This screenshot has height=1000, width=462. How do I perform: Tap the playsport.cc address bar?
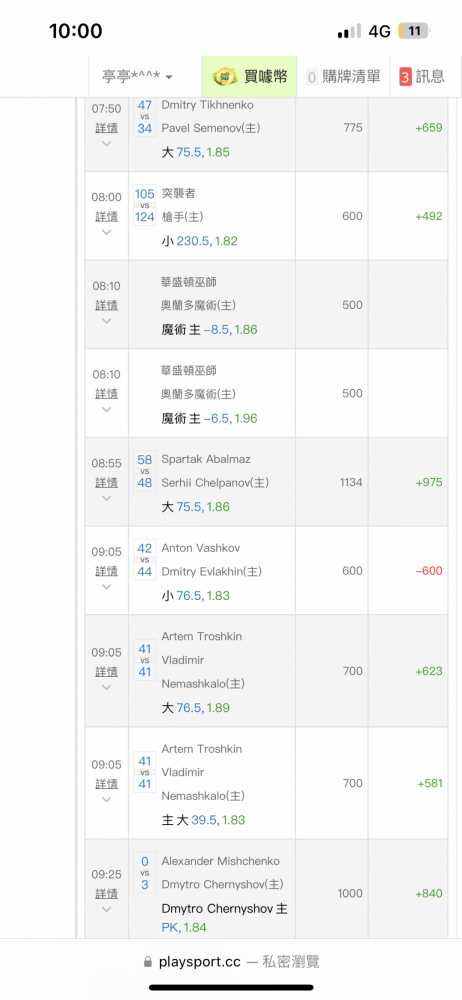(x=231, y=961)
